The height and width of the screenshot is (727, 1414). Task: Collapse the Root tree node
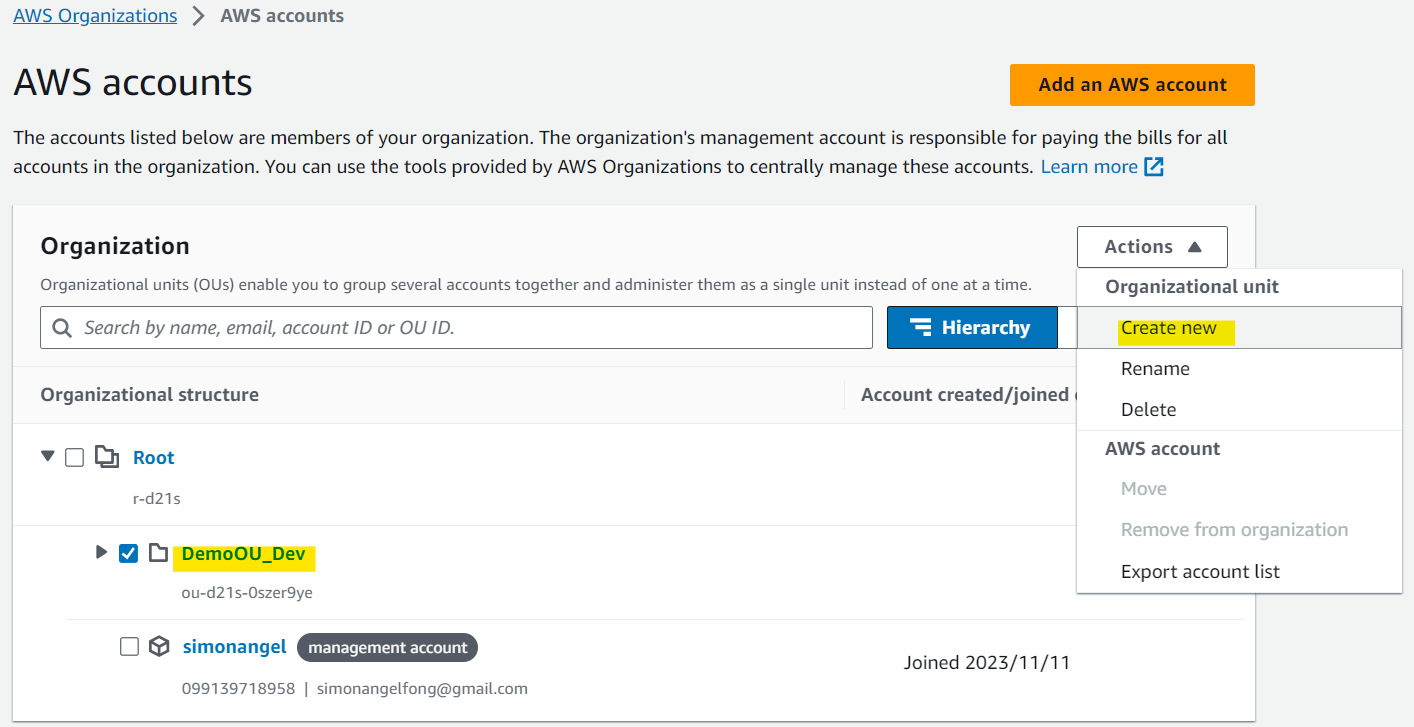pos(48,456)
